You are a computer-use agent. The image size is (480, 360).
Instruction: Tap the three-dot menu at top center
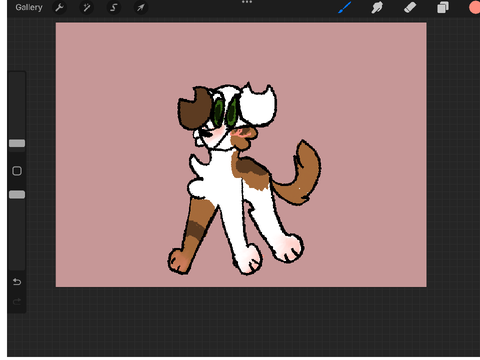tap(247, 2)
